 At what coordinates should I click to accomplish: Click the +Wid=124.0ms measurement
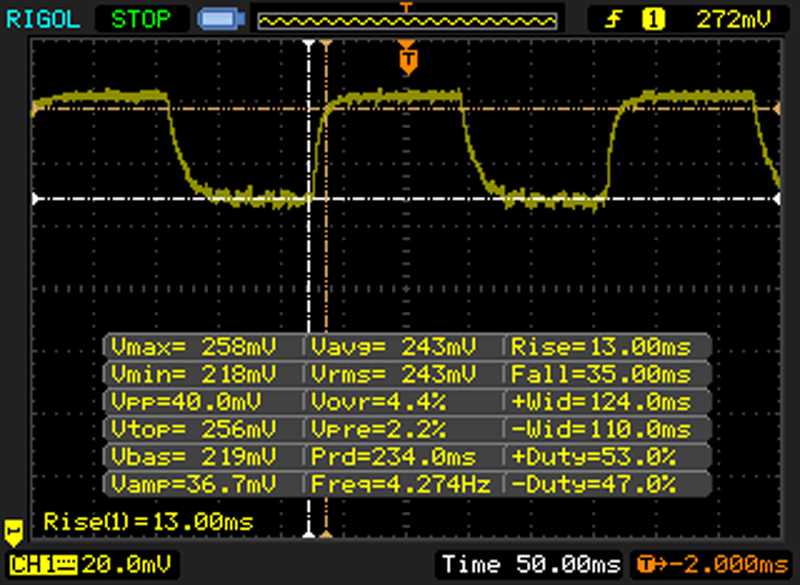tap(601, 402)
